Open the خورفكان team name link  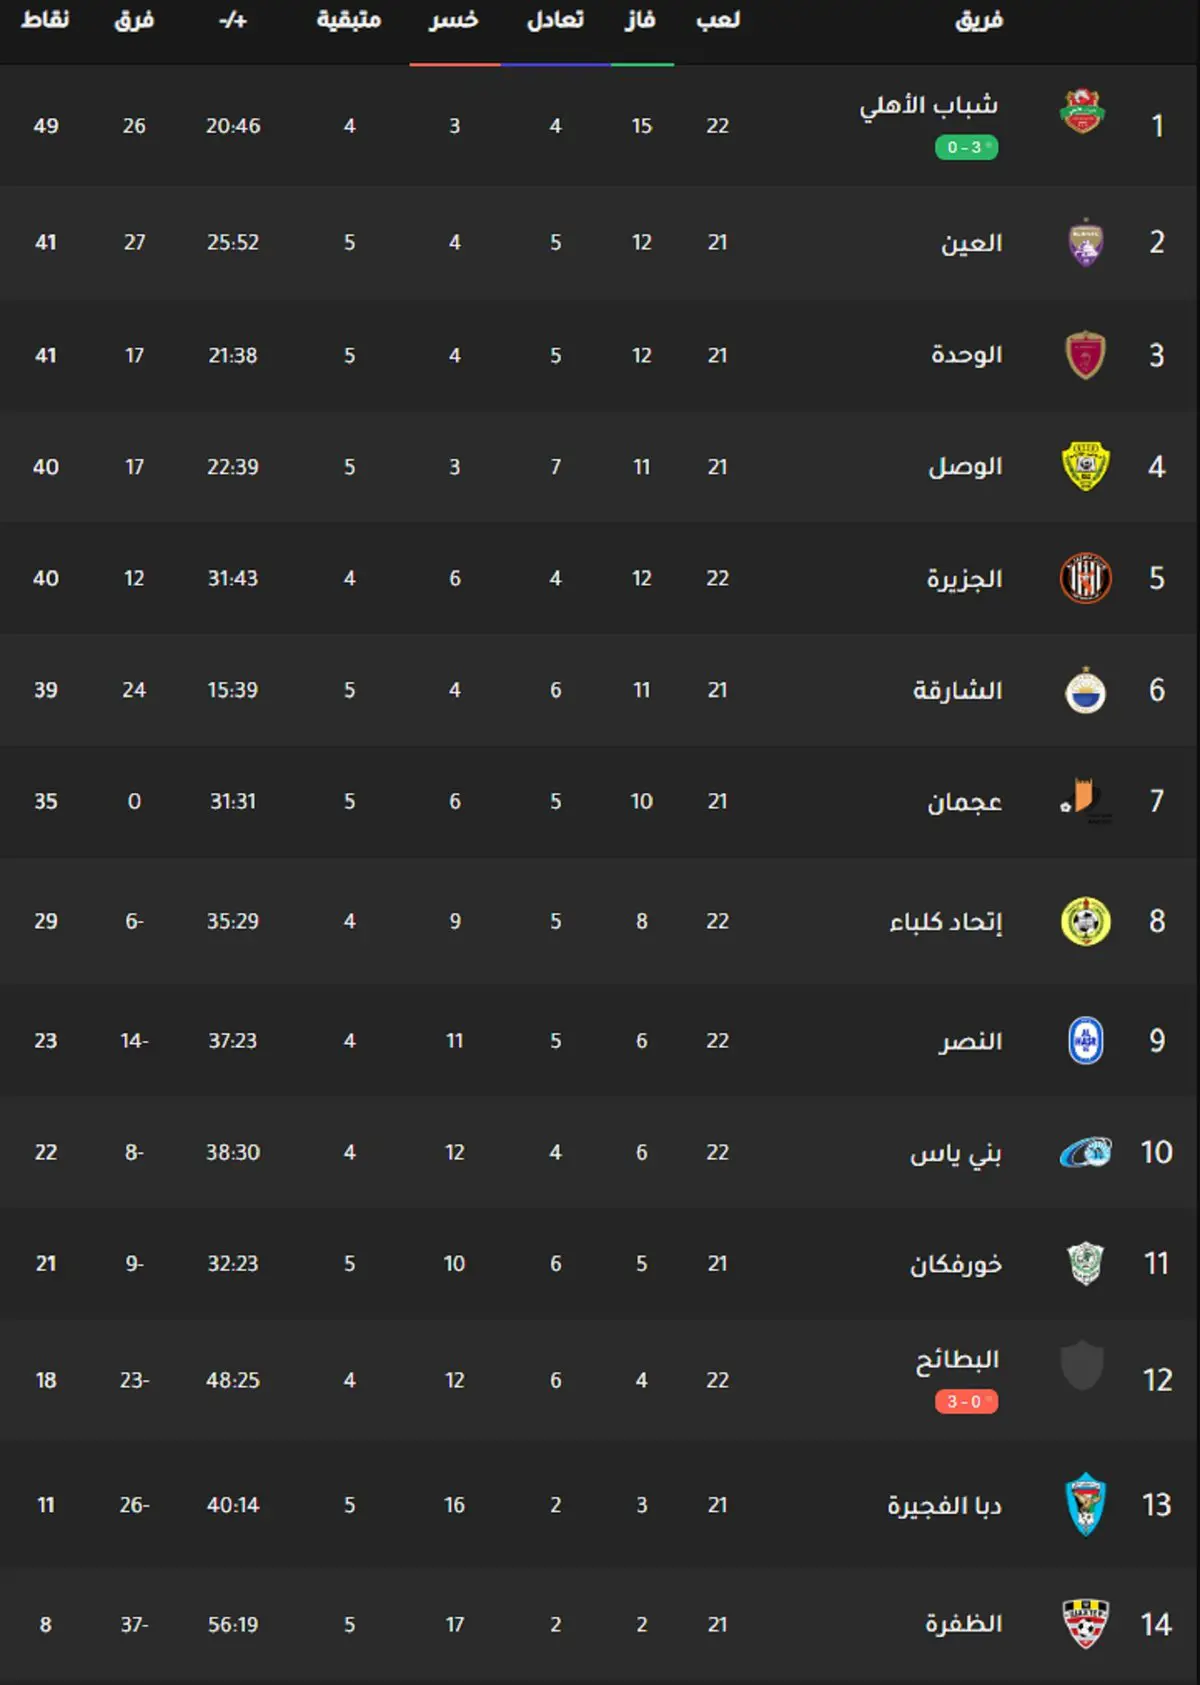(x=956, y=1264)
